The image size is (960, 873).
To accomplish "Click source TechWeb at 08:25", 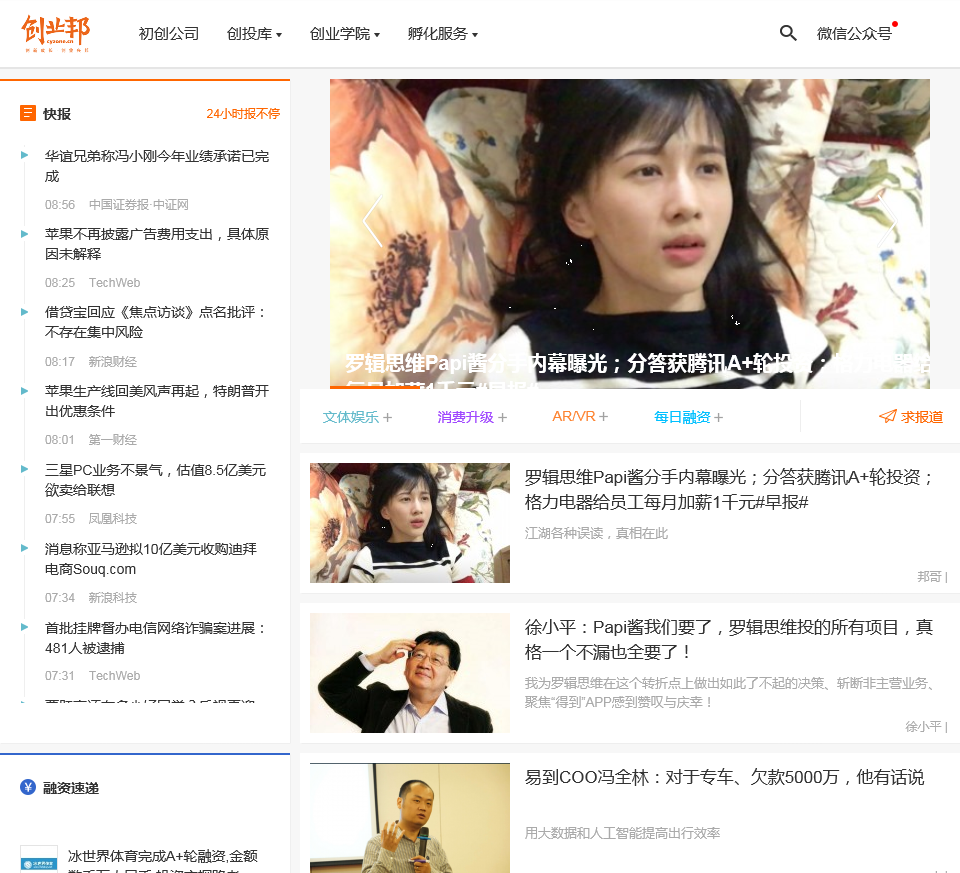I will (114, 283).
